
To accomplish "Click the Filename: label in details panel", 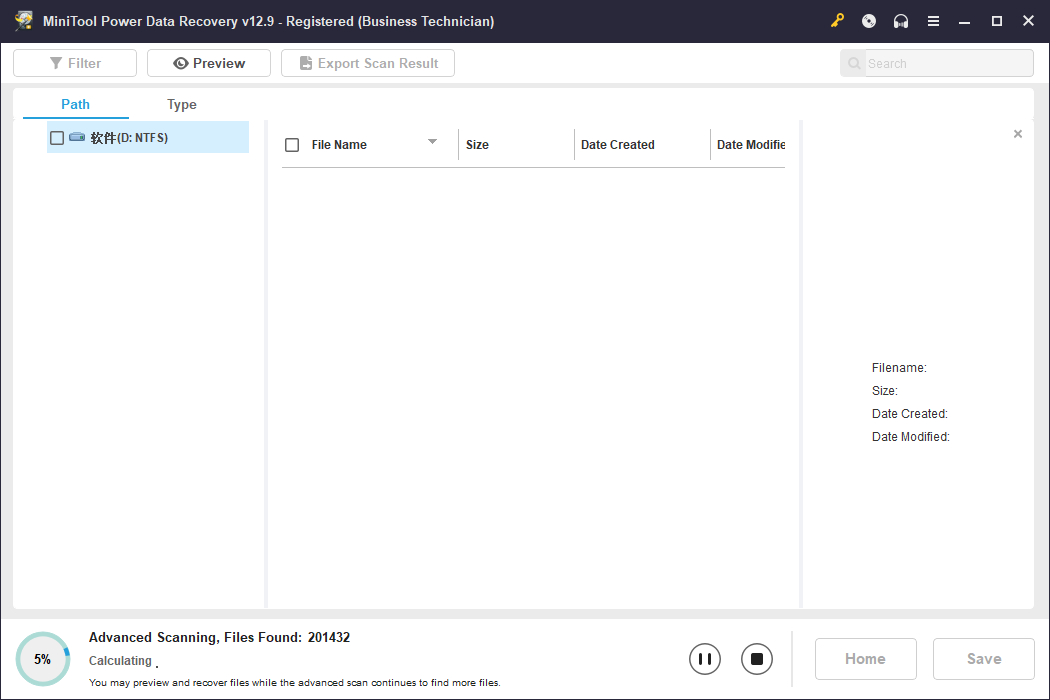I will point(899,368).
